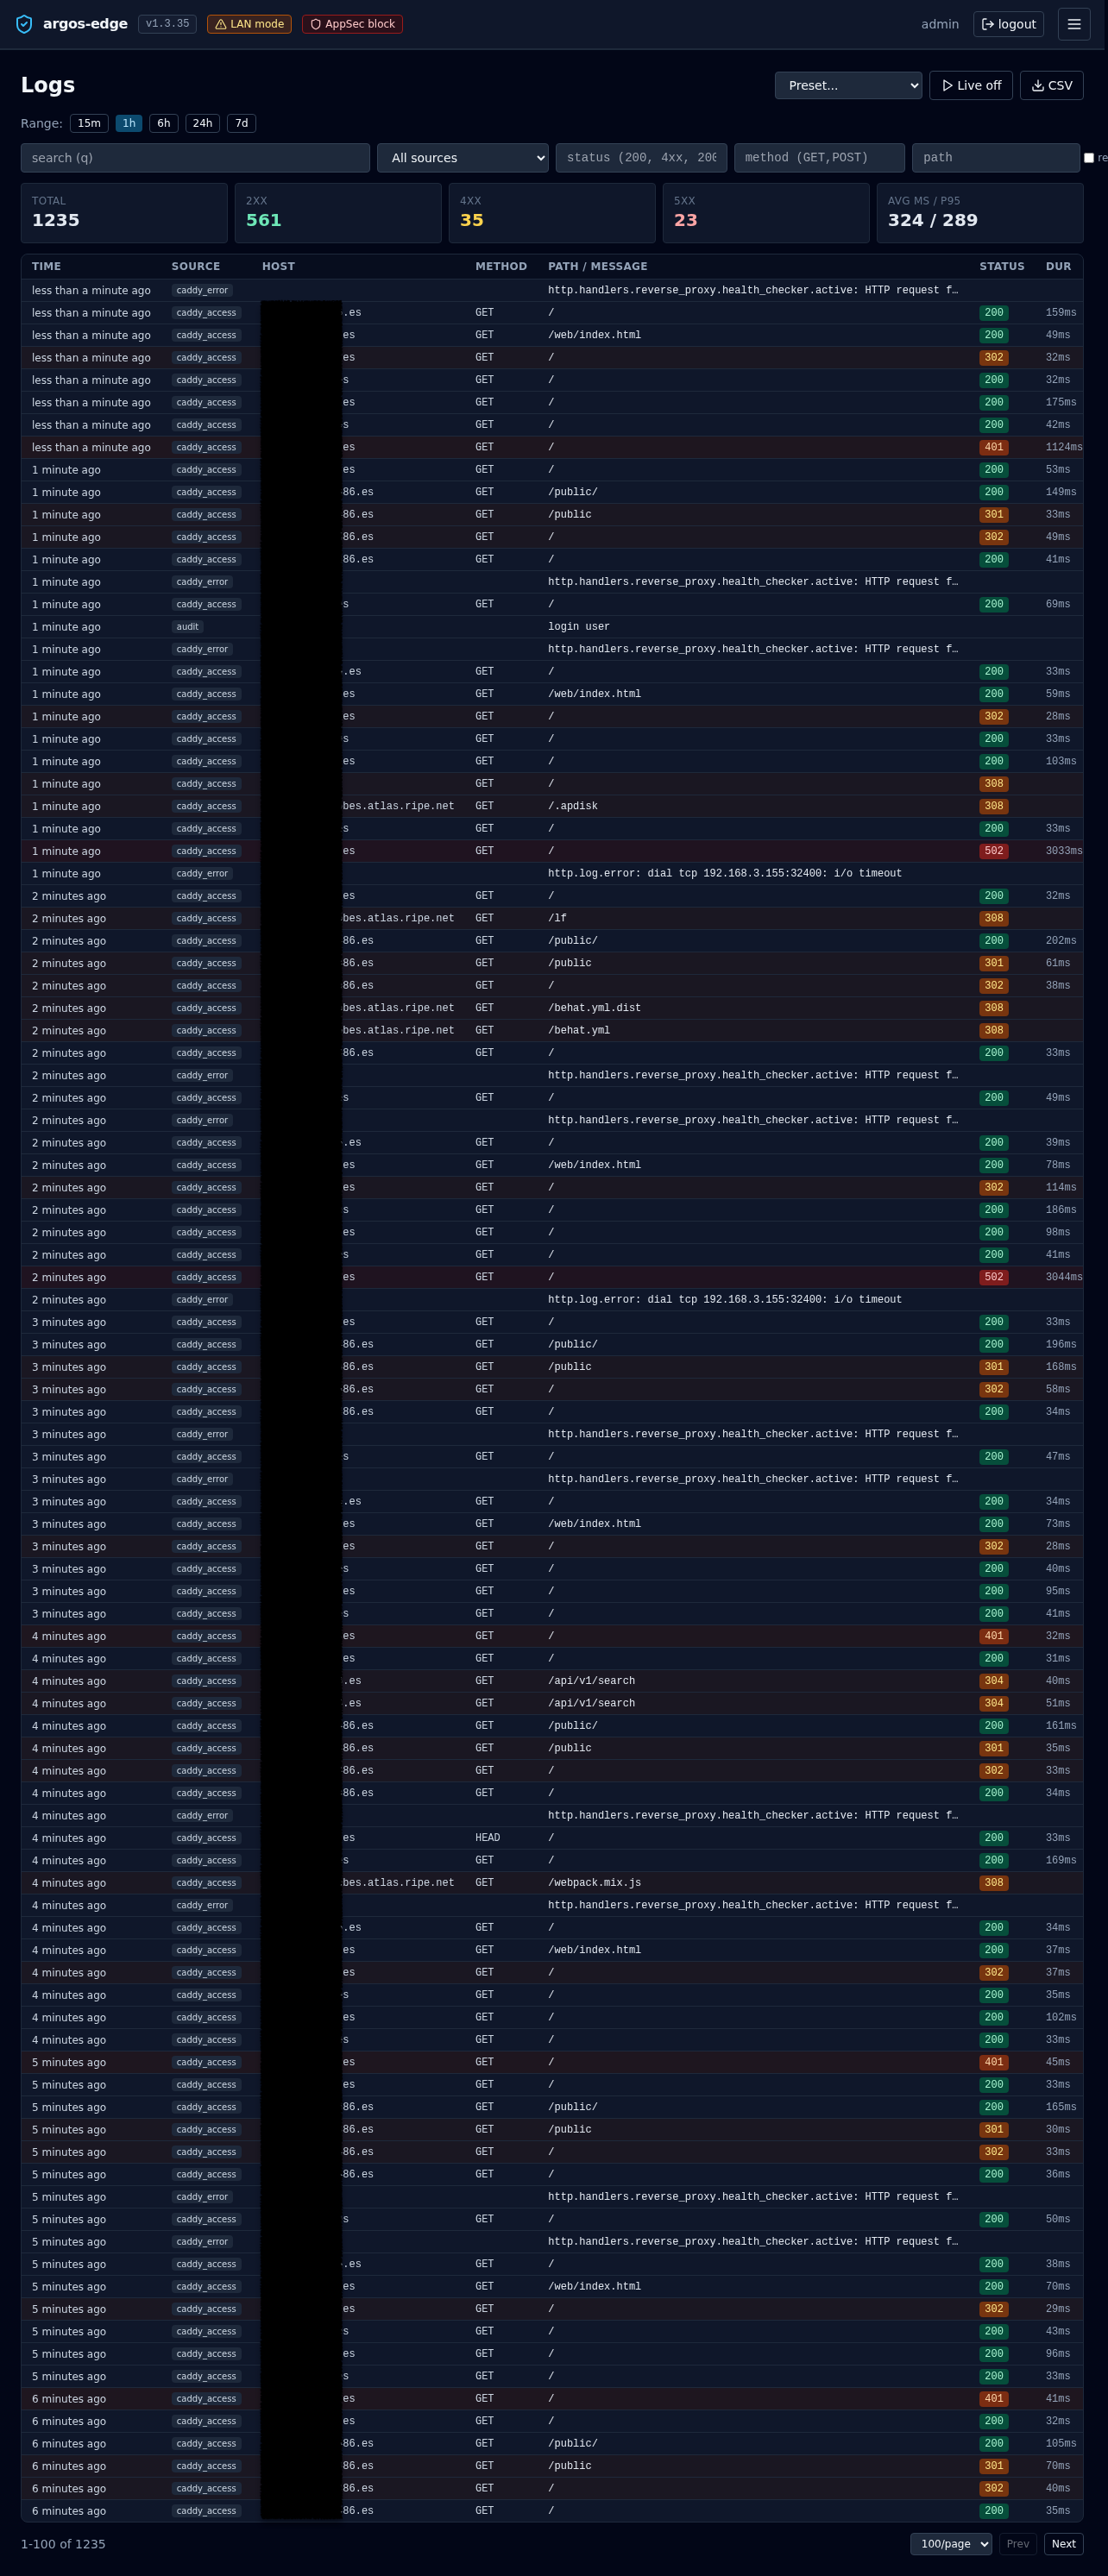Open the '/behat.yml.dist' path row

552,1008
